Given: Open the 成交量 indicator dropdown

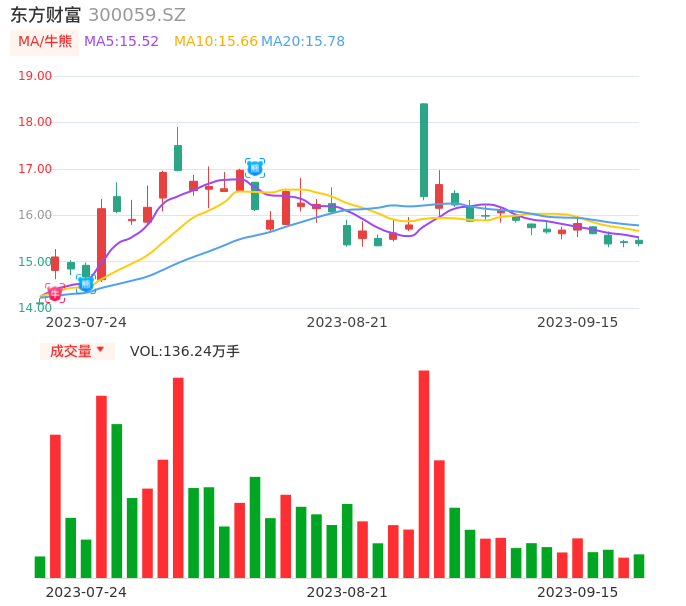Looking at the screenshot, I should (x=77, y=351).
